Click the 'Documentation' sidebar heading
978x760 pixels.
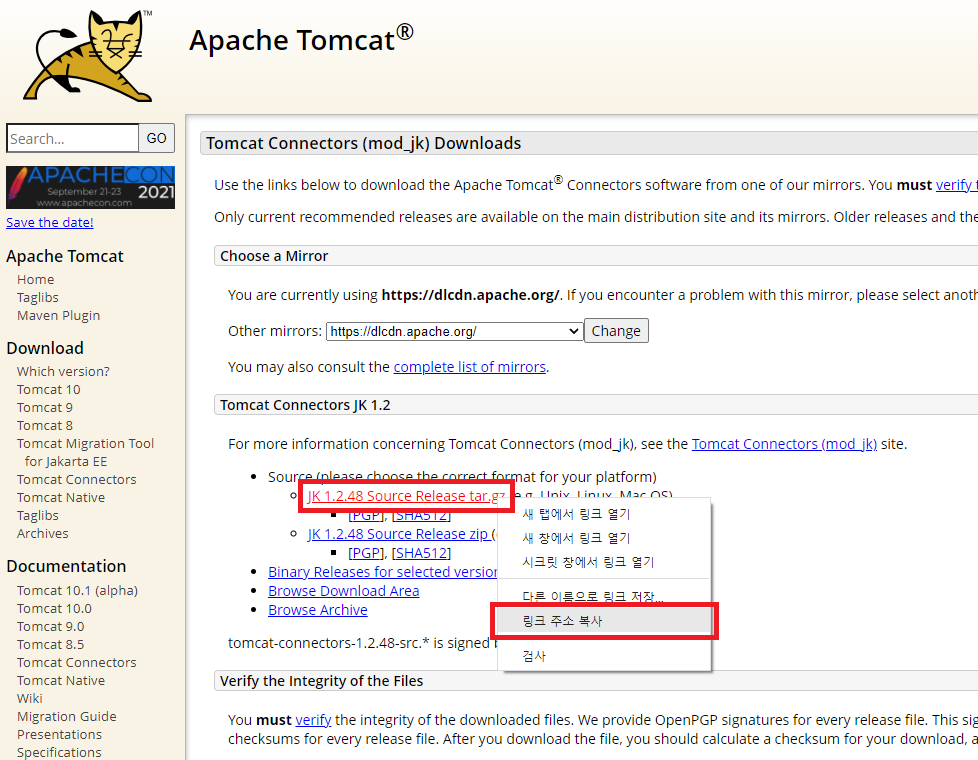tap(66, 566)
